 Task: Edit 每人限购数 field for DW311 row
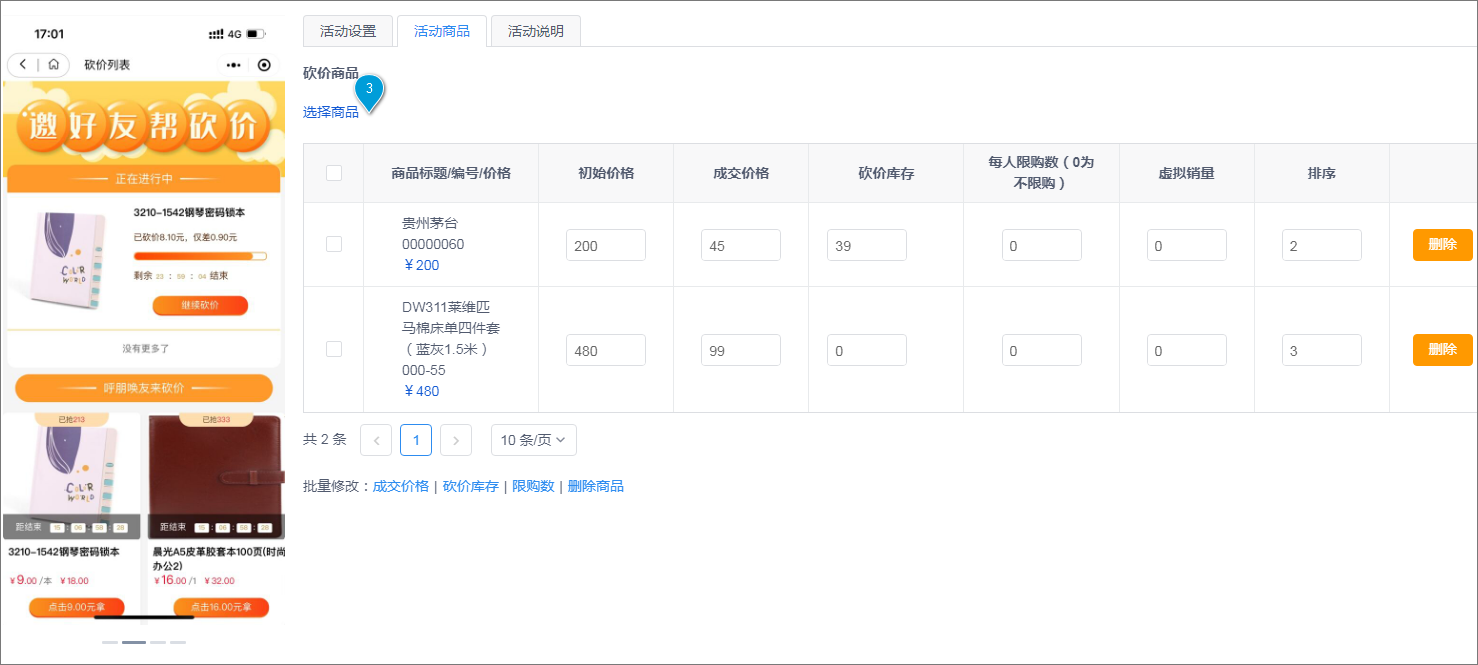click(x=1042, y=350)
